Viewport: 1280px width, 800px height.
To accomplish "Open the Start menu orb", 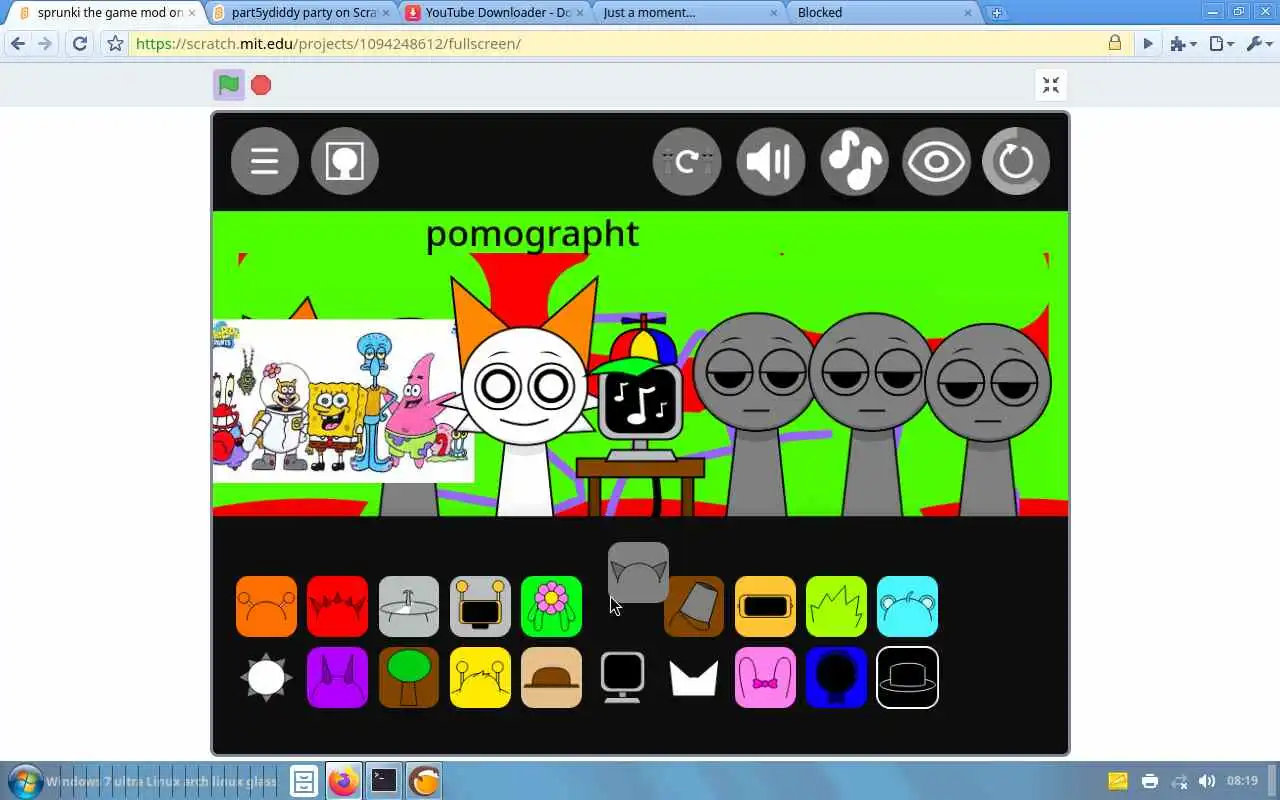I will click(25, 780).
